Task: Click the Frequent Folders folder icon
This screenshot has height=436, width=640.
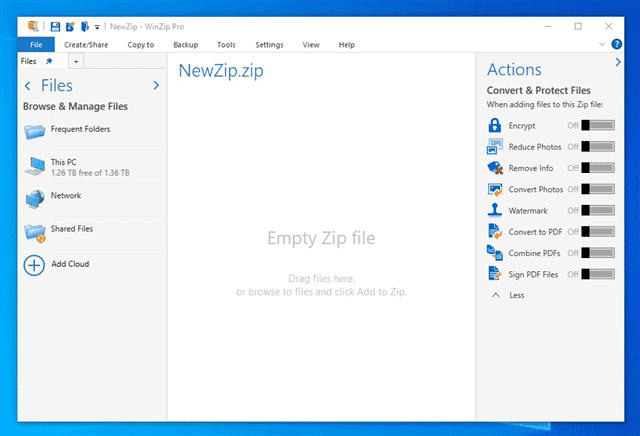Action: coord(34,131)
